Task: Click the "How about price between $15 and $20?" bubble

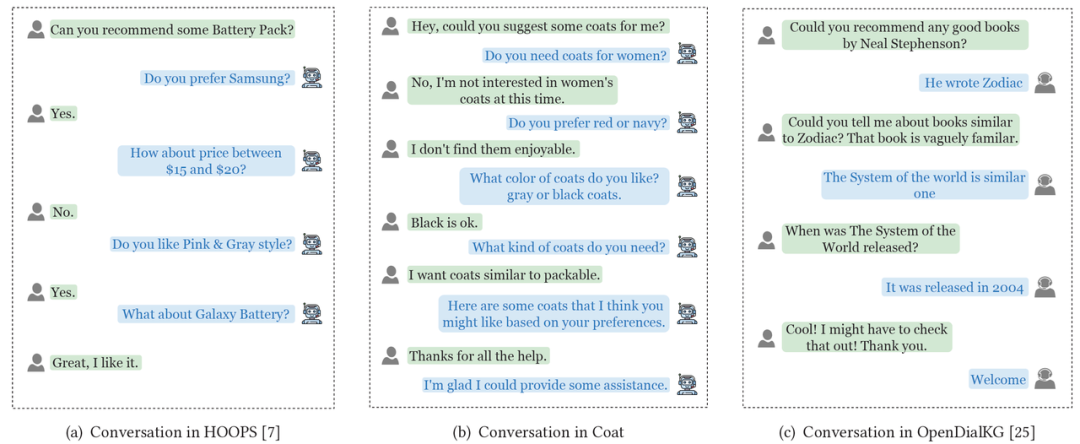Action: pyautogui.click(x=206, y=161)
